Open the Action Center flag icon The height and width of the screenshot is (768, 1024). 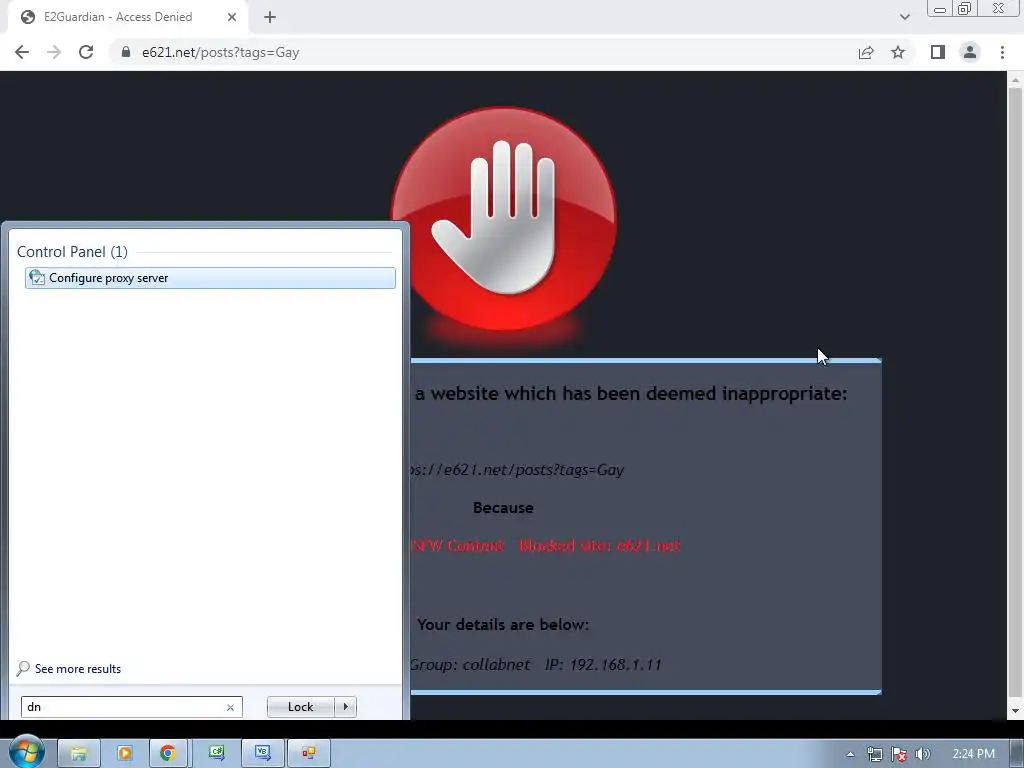[899, 754]
